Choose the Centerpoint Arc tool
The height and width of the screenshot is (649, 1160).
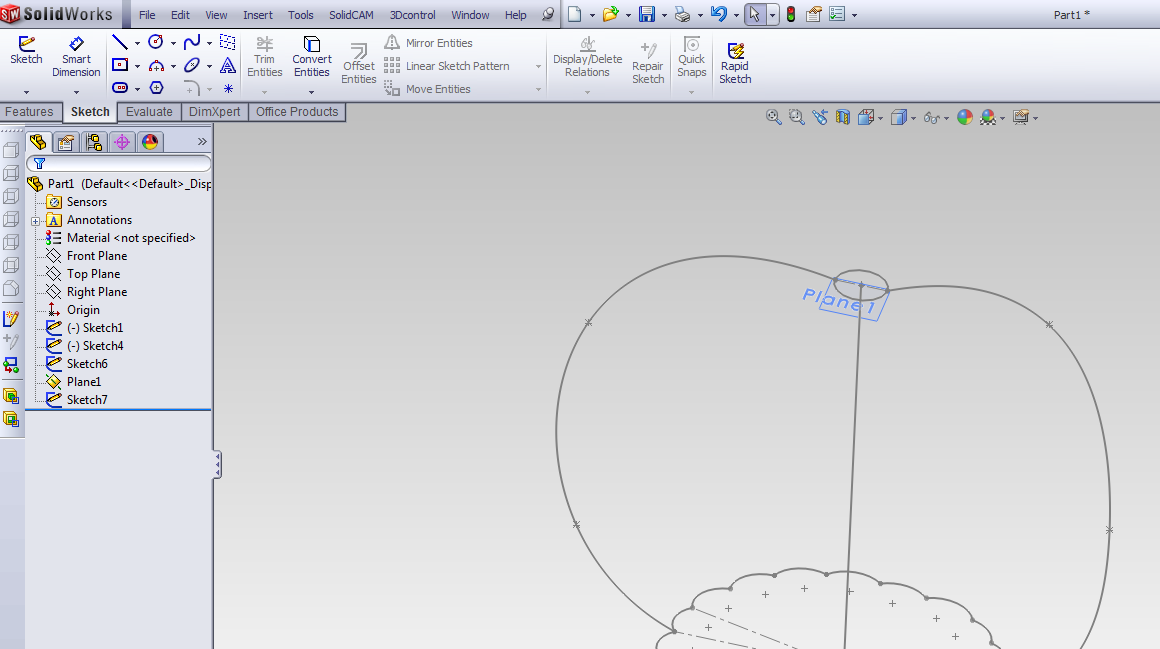tap(156, 65)
